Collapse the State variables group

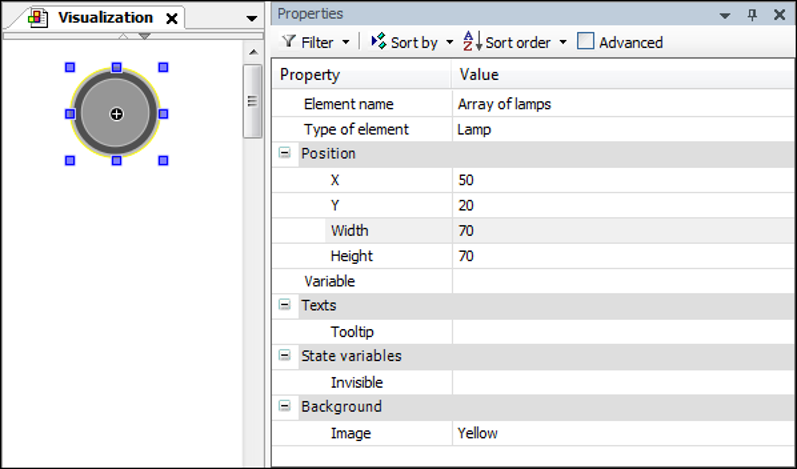[285, 355]
